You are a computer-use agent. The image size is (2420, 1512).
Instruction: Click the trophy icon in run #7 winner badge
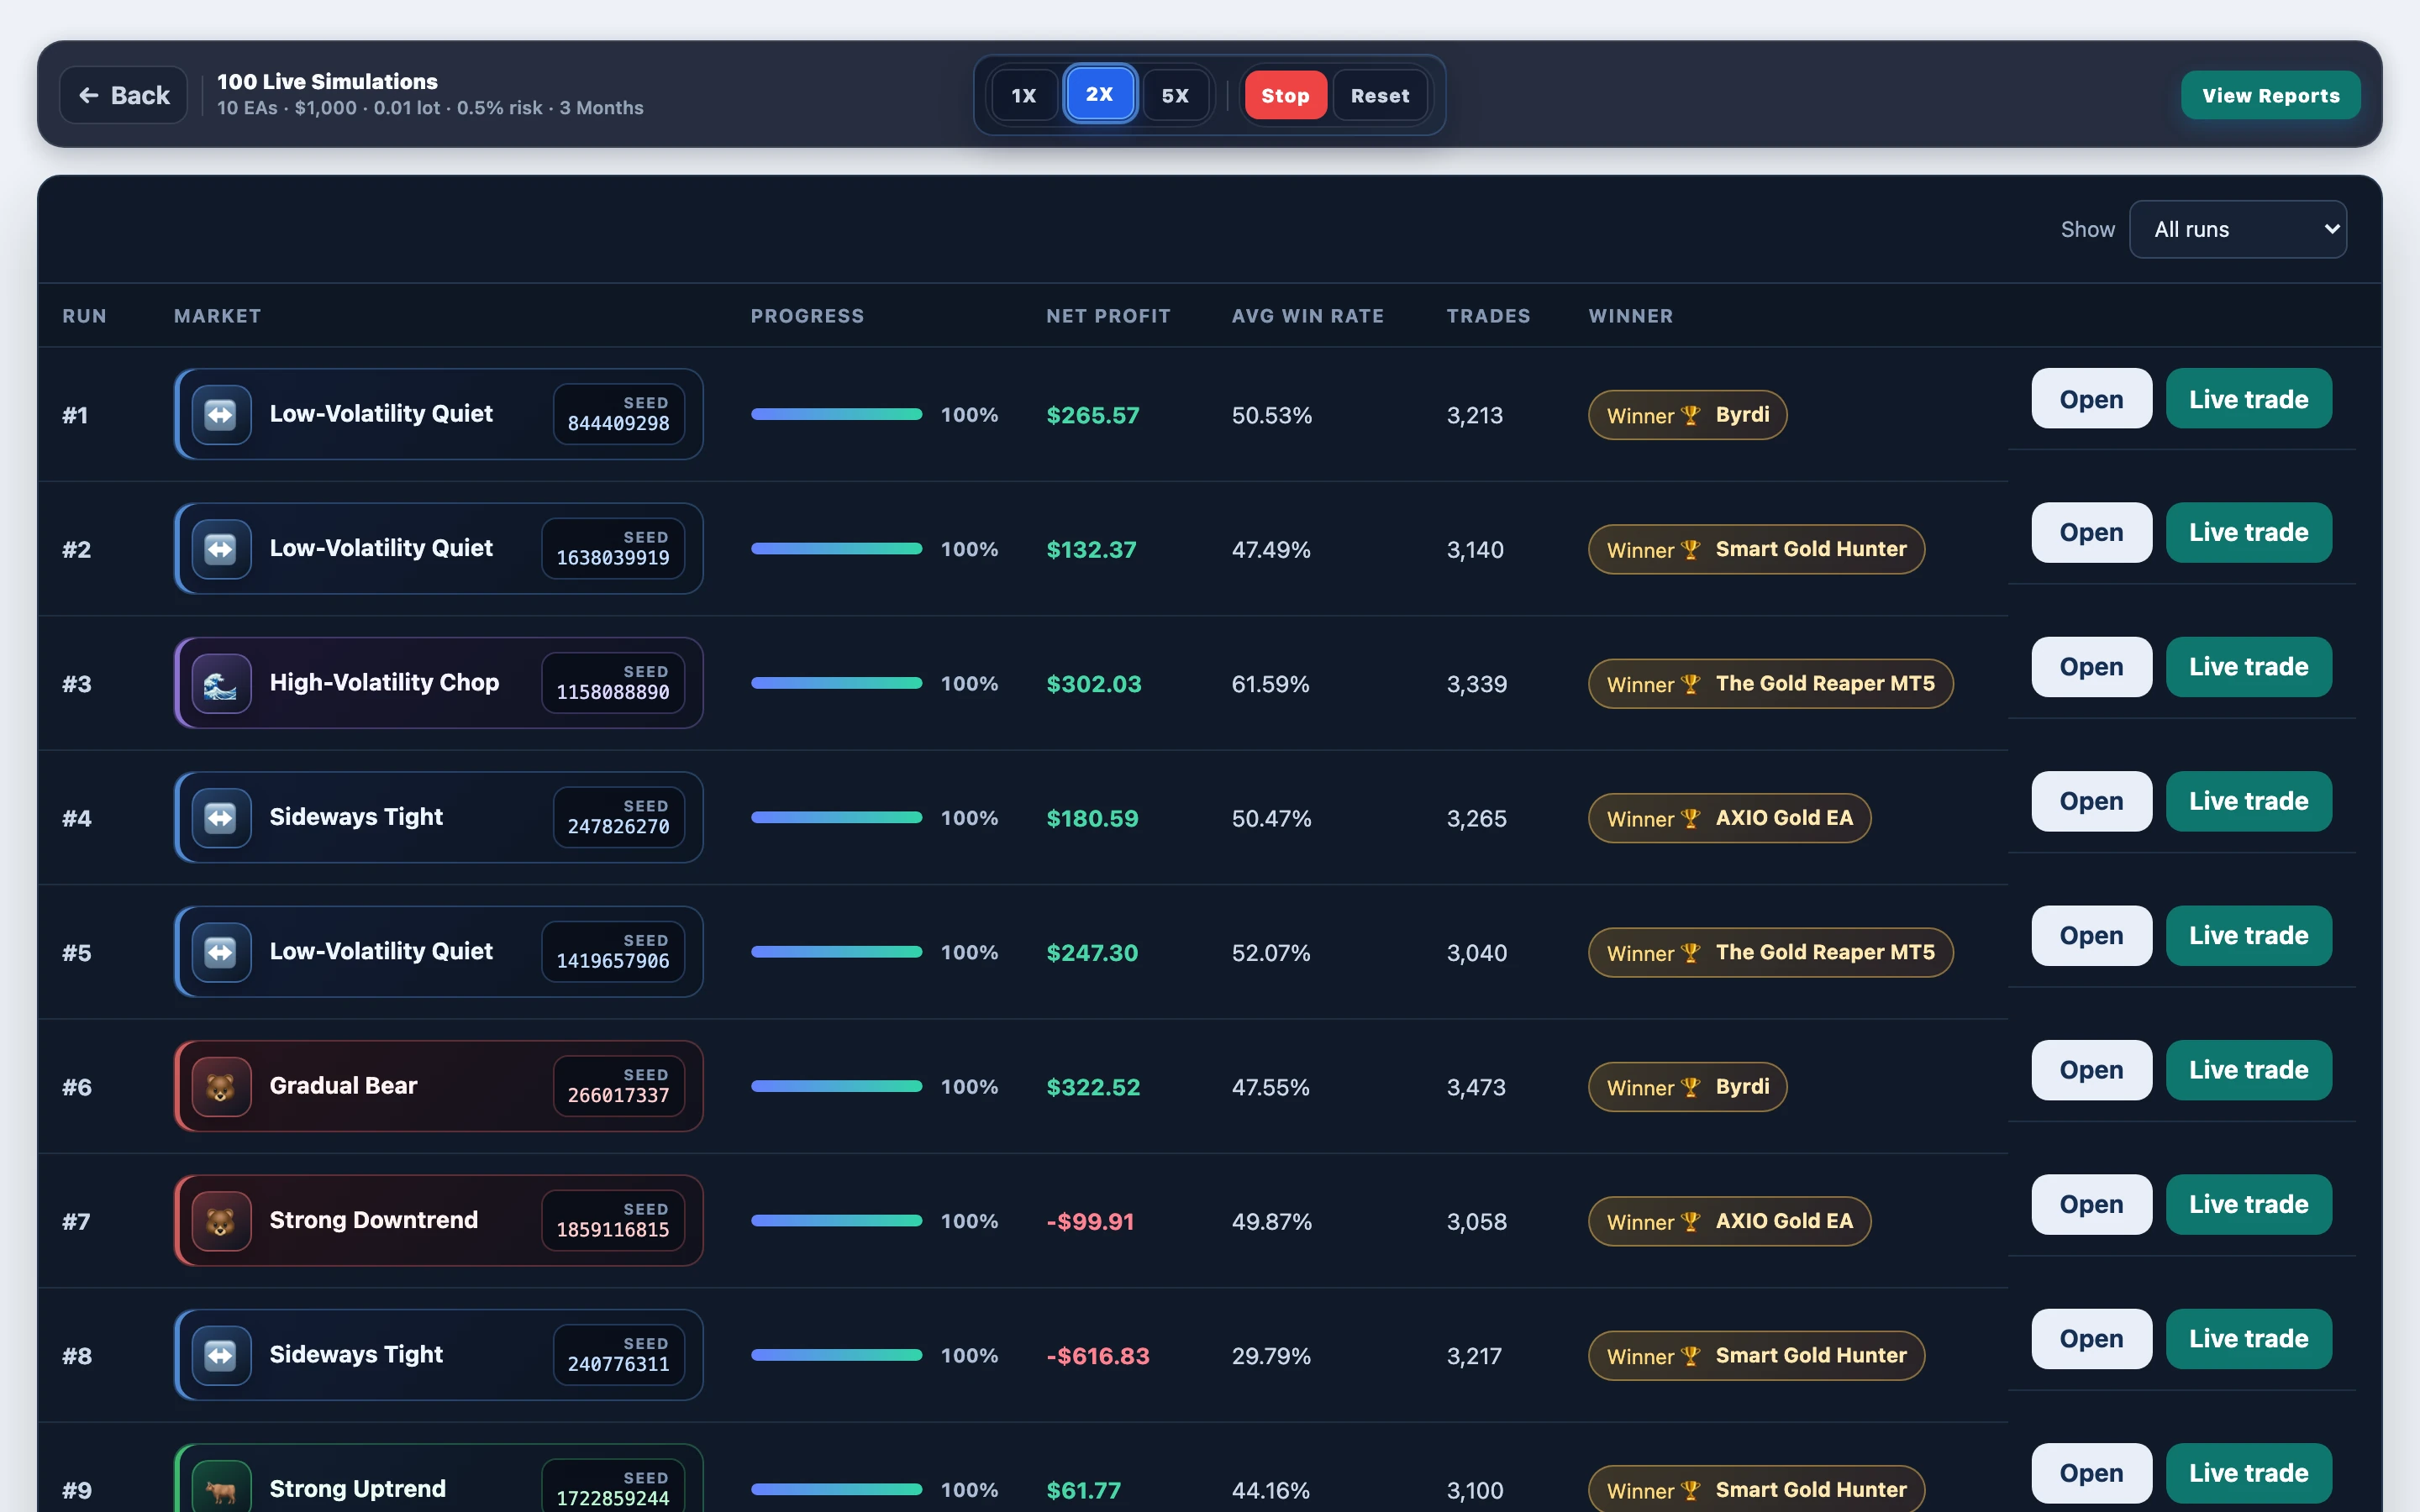point(1691,1222)
